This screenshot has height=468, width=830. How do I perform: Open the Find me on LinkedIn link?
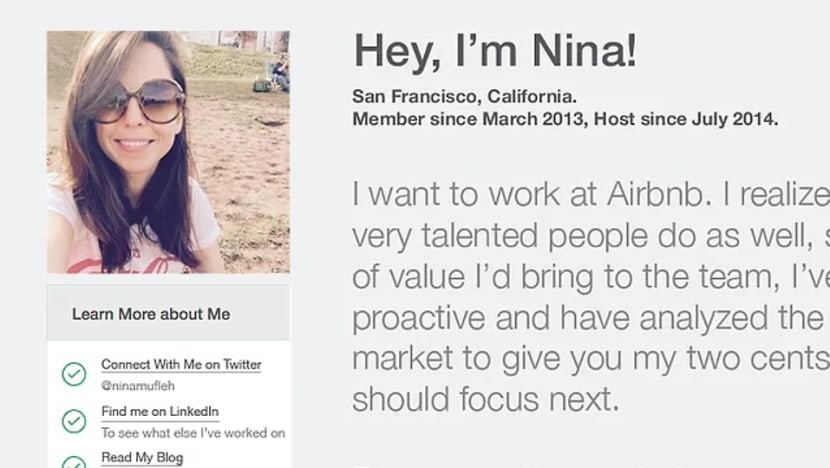(x=160, y=411)
